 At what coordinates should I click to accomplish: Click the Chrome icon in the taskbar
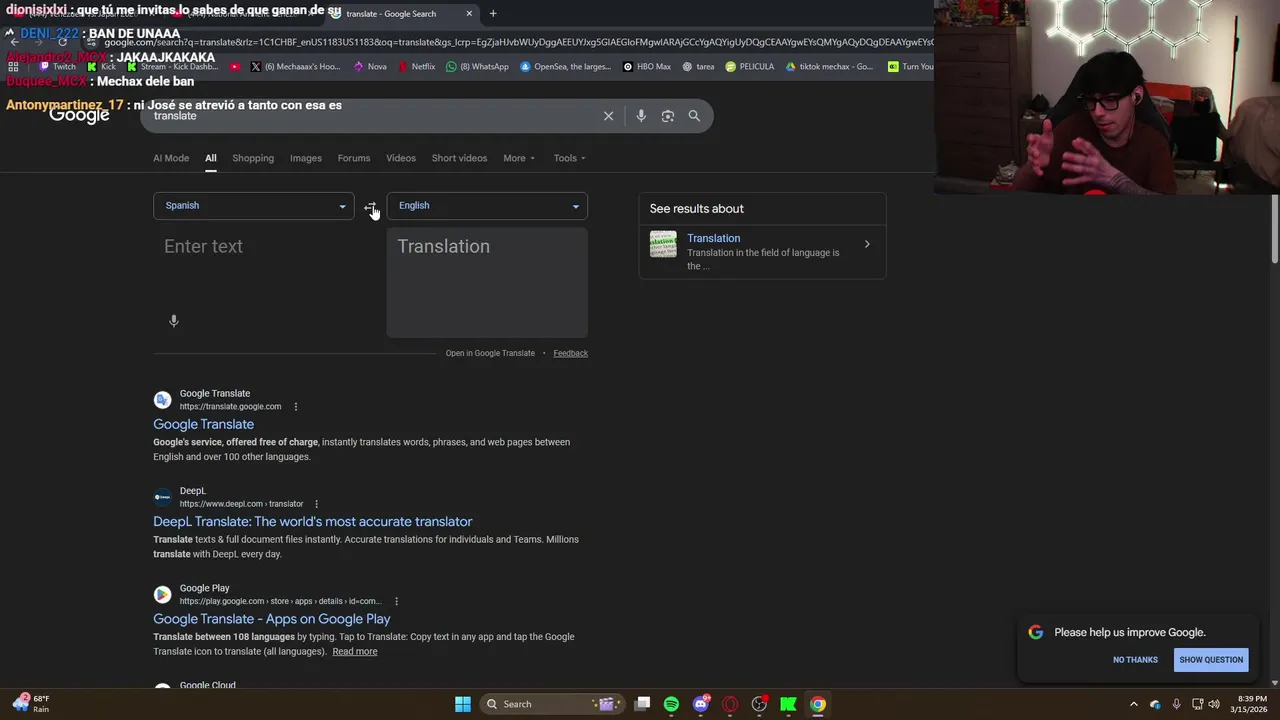point(818,704)
